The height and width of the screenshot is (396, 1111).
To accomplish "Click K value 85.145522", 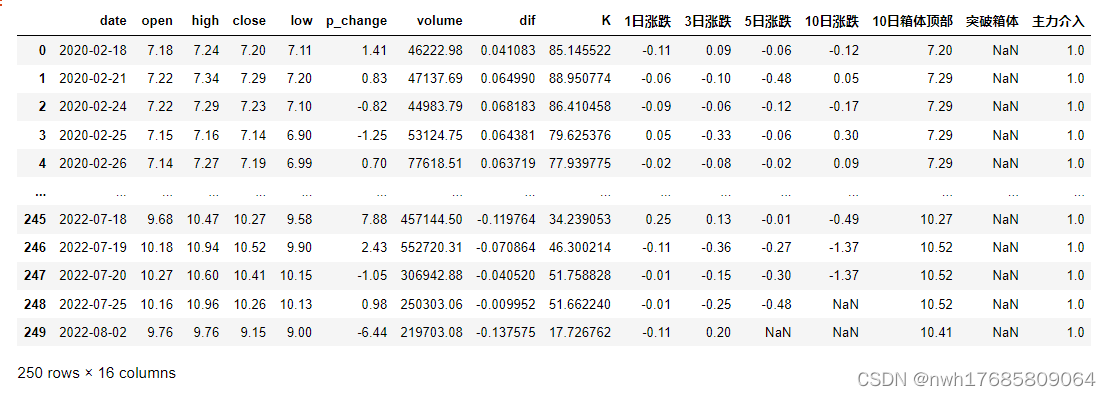I will point(580,50).
